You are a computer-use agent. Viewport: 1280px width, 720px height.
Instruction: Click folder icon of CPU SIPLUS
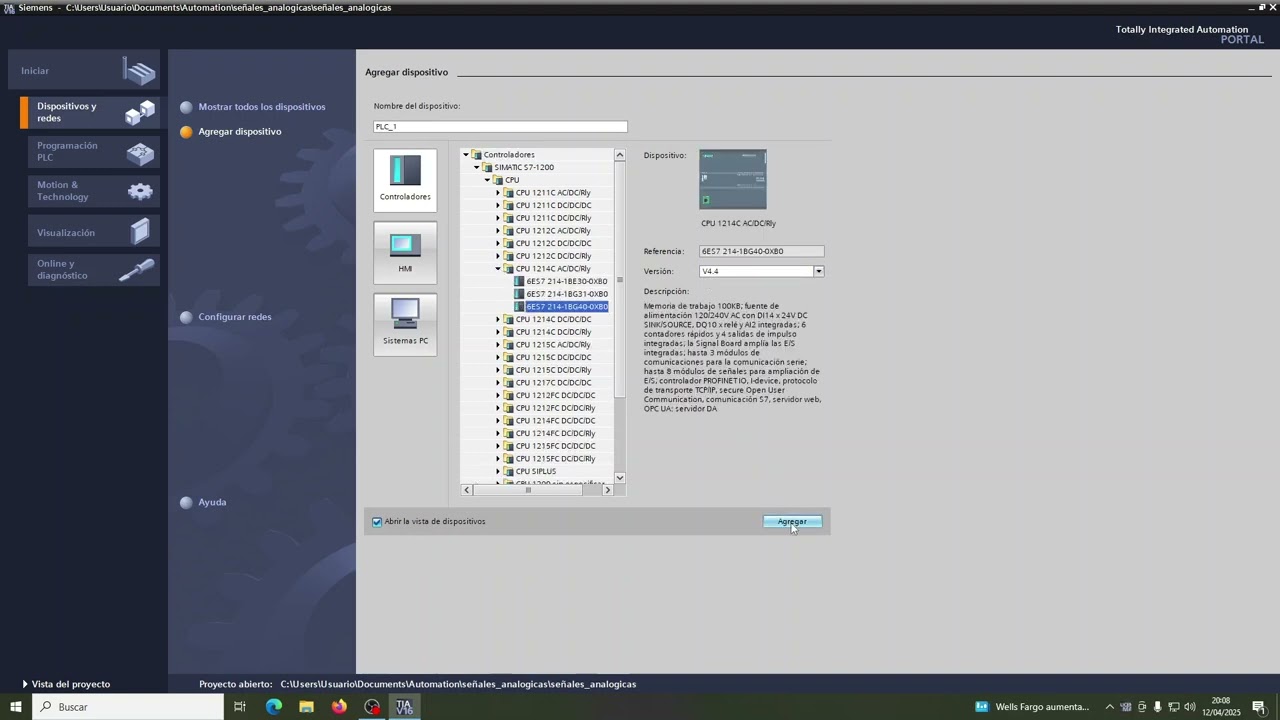[509, 471]
